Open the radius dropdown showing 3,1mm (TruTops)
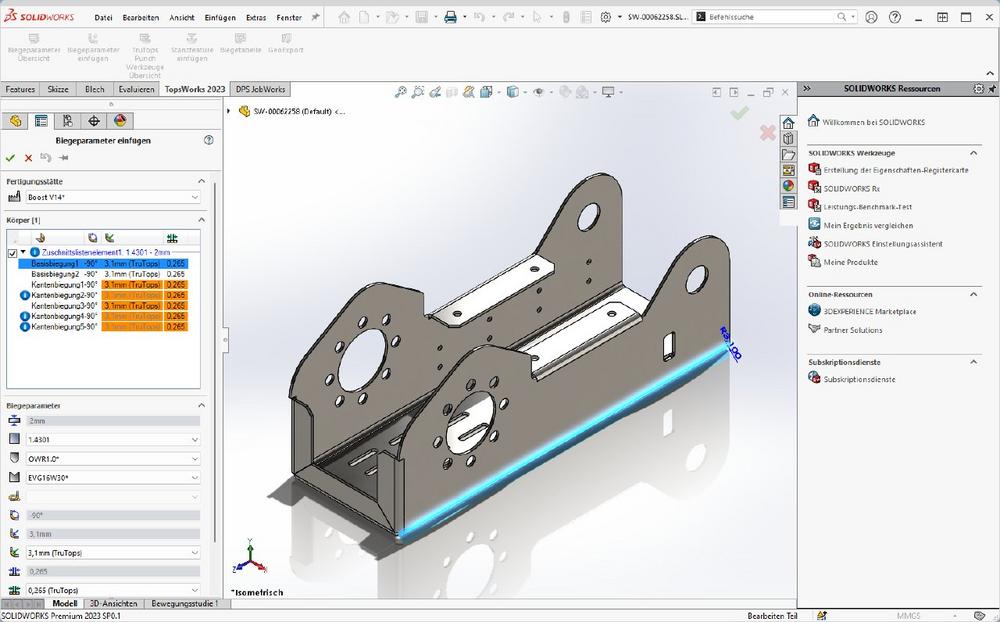 click(113, 552)
